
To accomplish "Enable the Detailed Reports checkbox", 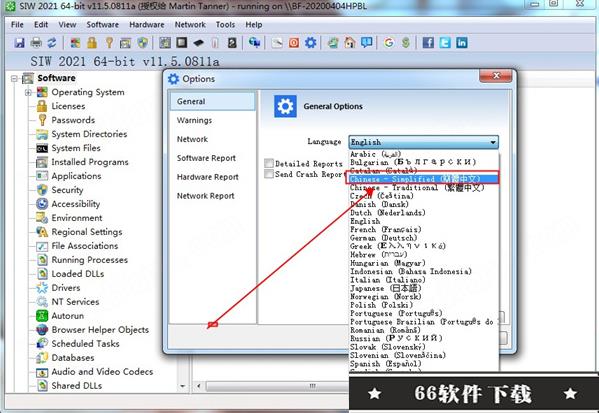I will click(269, 163).
